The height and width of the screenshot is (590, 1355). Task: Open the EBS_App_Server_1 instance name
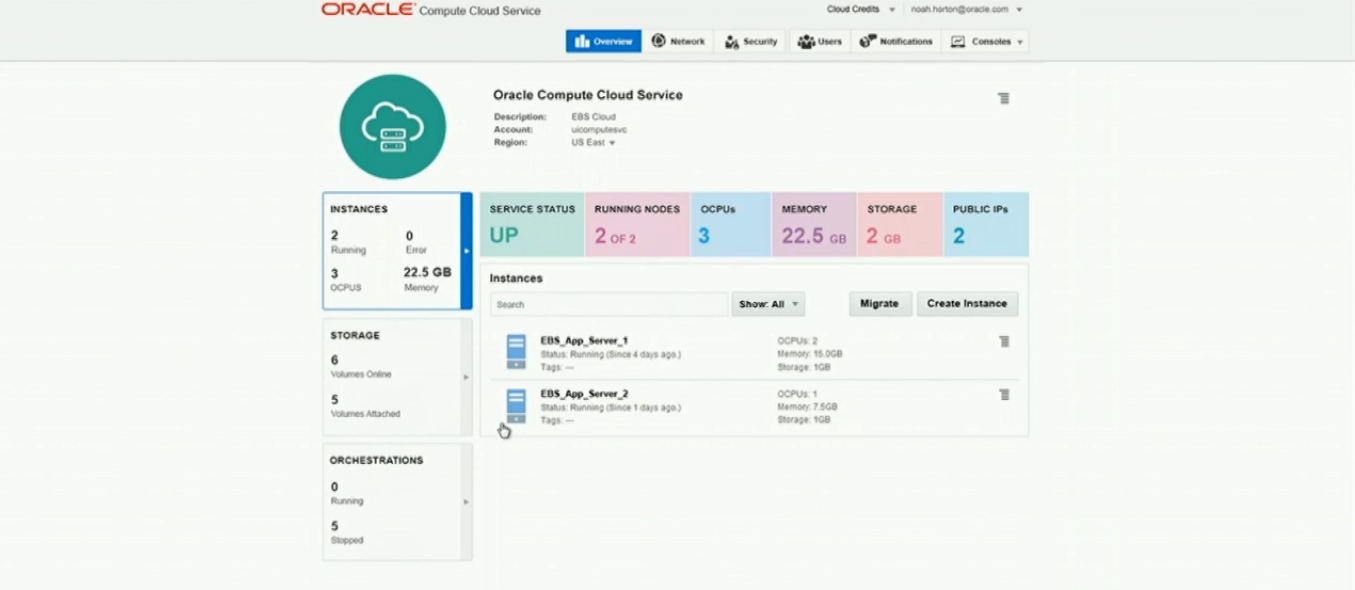[584, 341]
